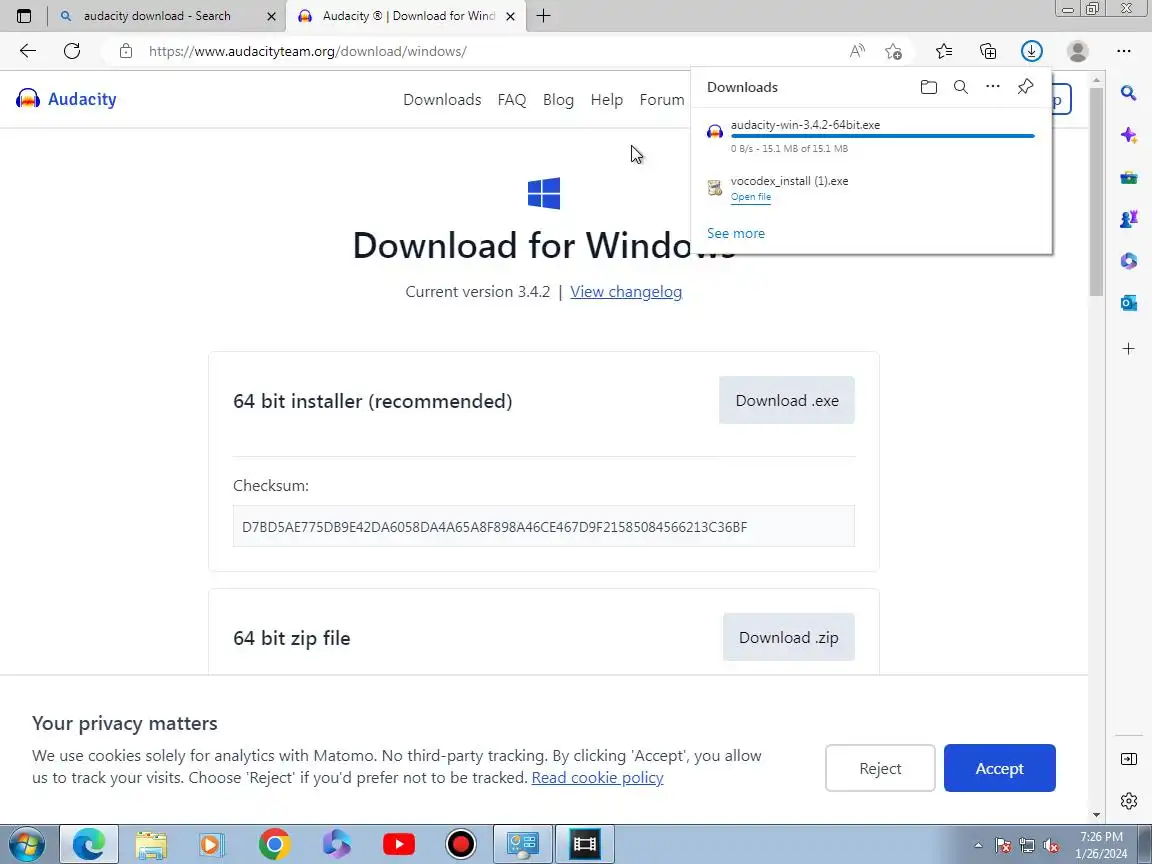Image resolution: width=1152 pixels, height=864 pixels.
Task: Close the Audacity Download for Windows tab
Action: pyautogui.click(x=511, y=16)
